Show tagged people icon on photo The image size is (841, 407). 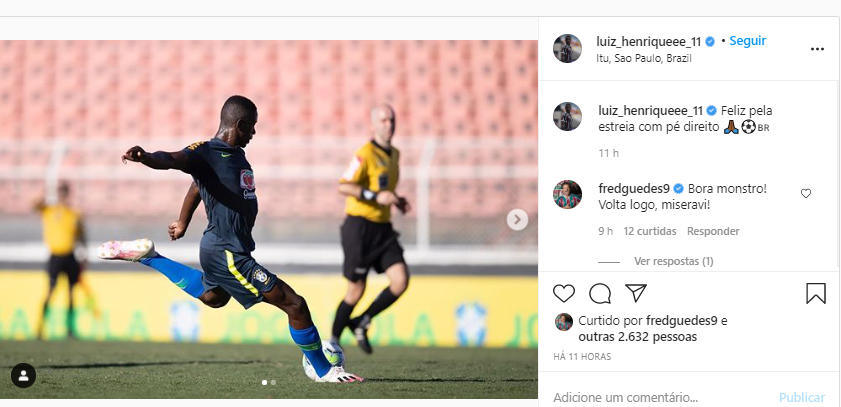click(x=23, y=375)
